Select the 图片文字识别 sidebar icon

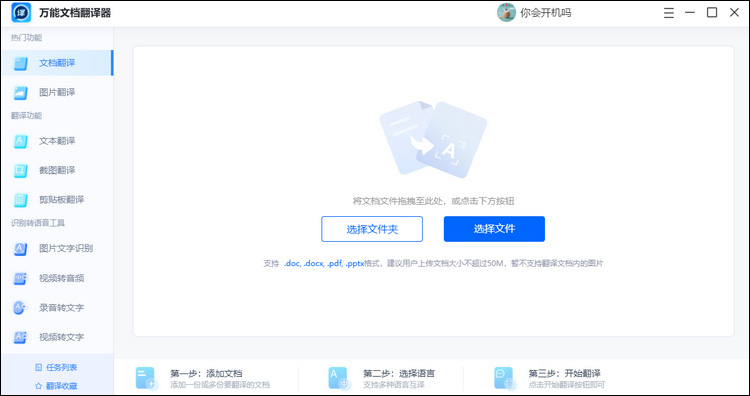coord(21,249)
